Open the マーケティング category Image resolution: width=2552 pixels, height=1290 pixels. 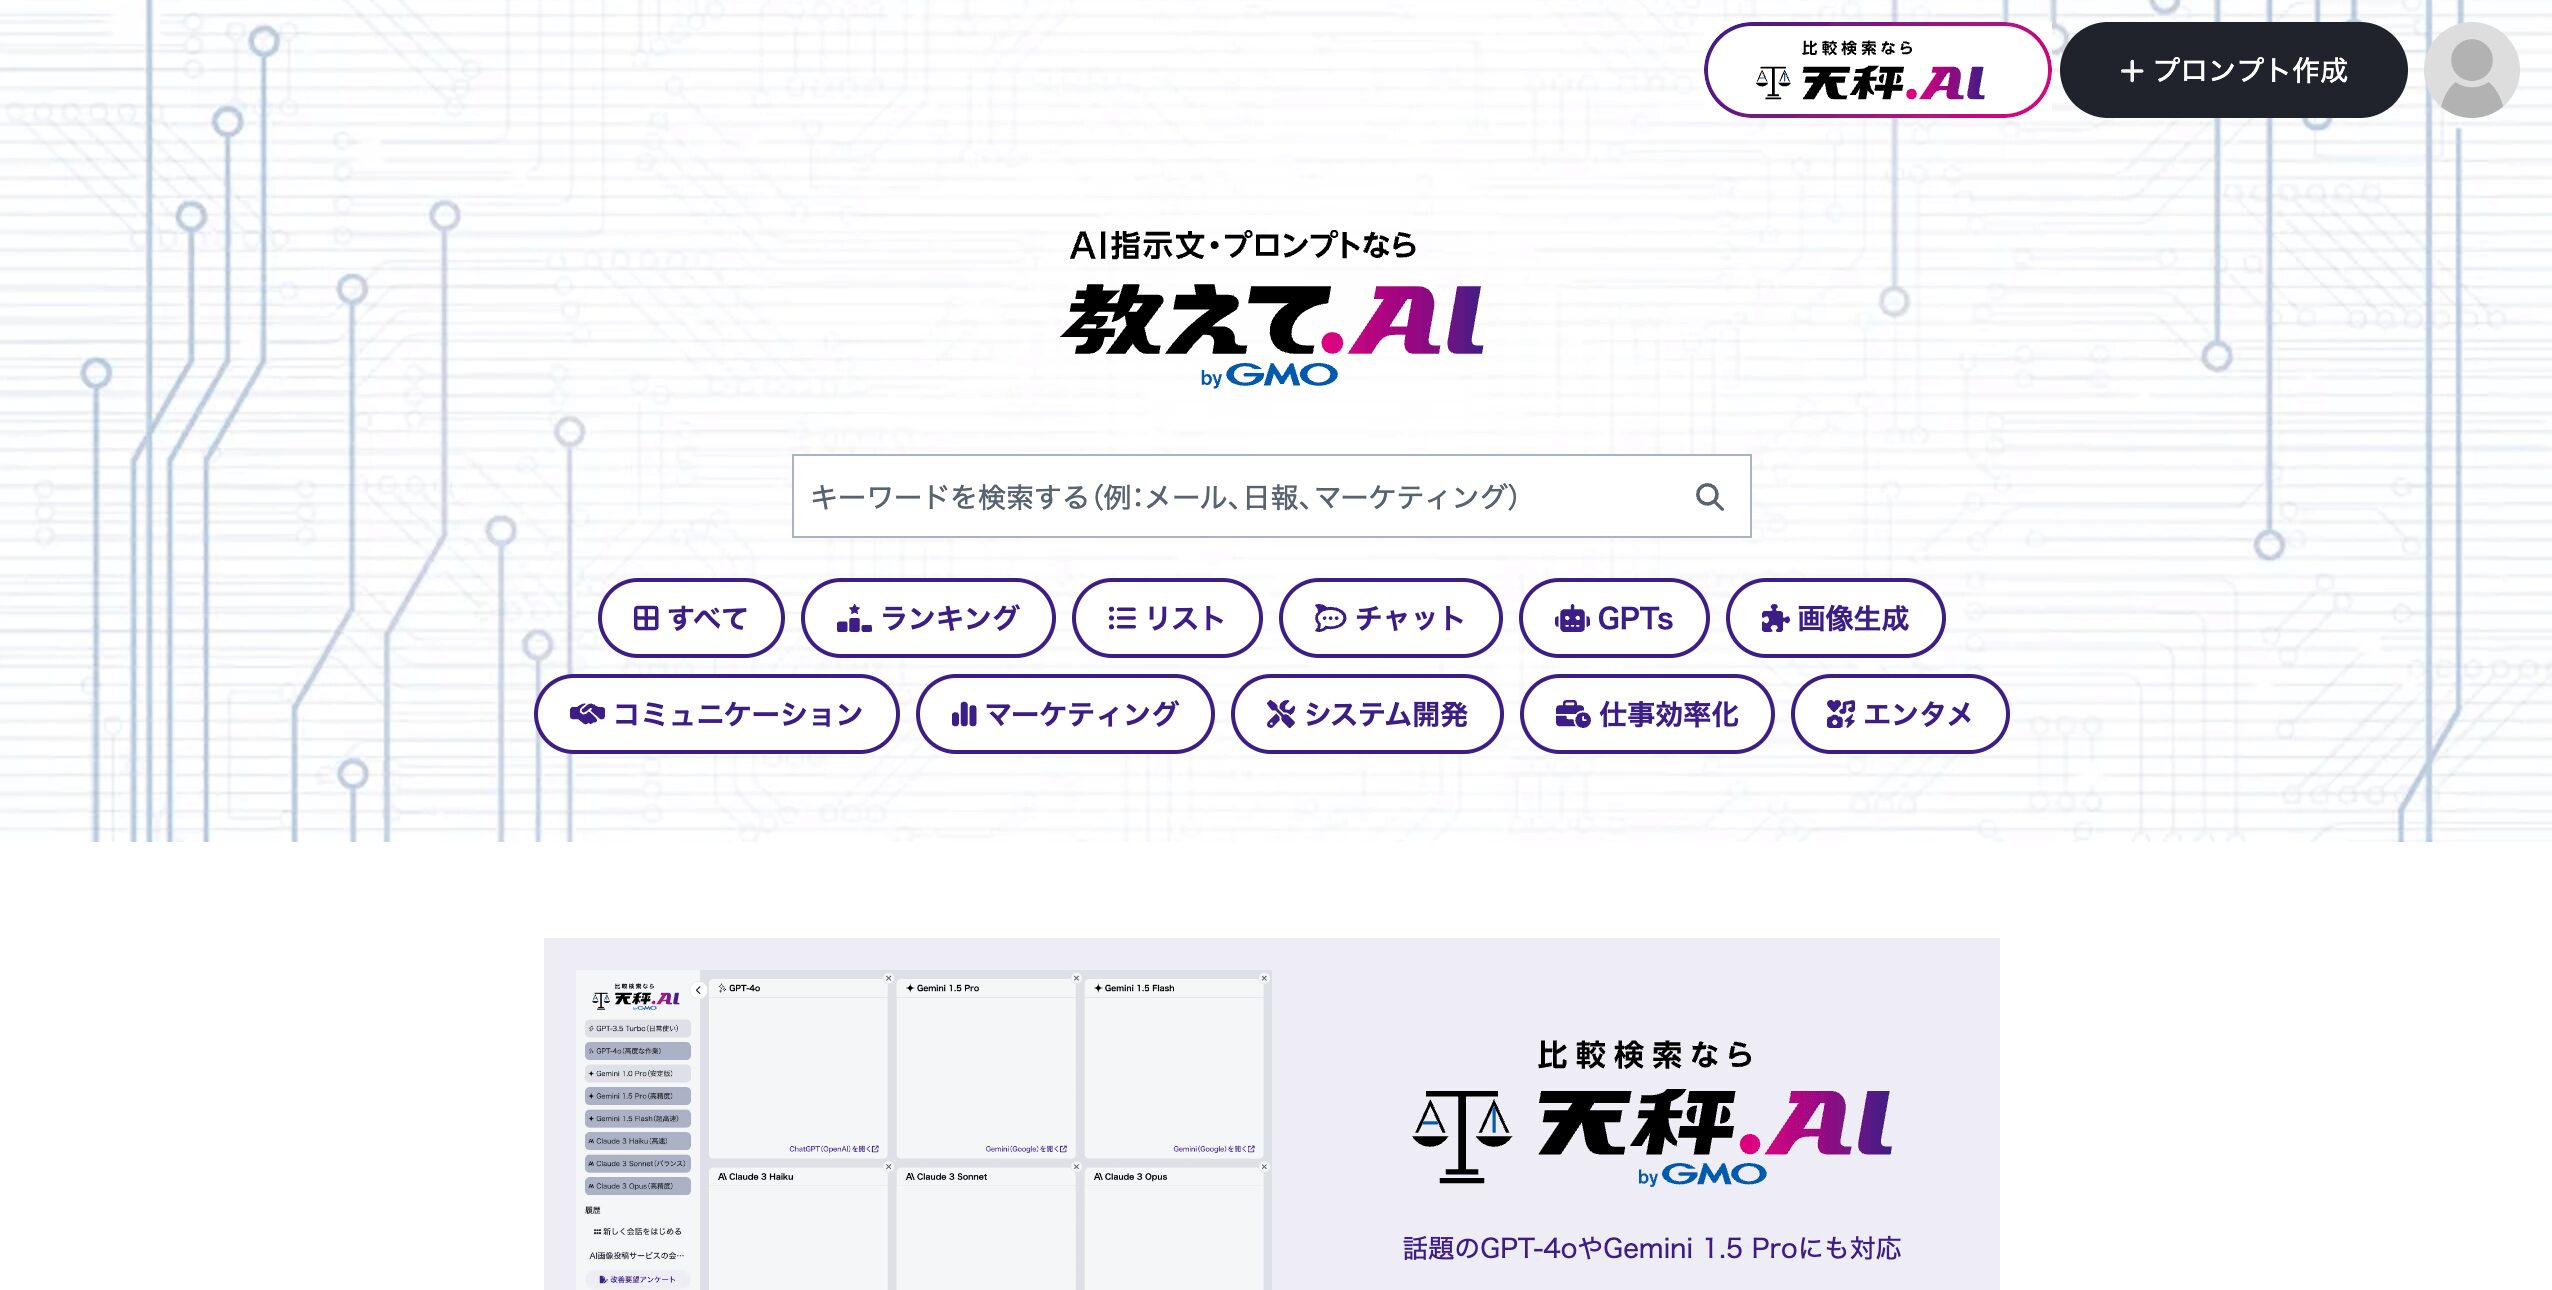click(1065, 714)
